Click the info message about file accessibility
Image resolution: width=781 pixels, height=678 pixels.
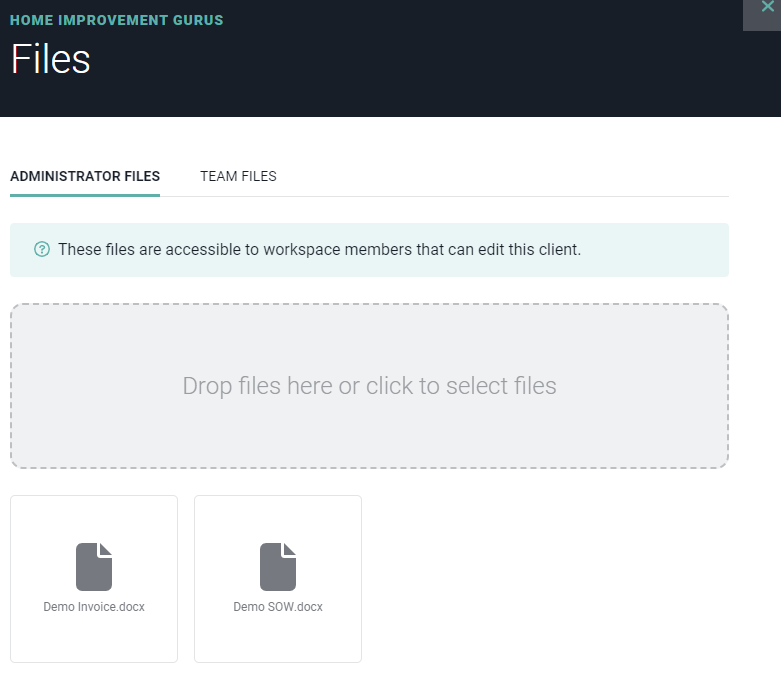click(x=319, y=249)
